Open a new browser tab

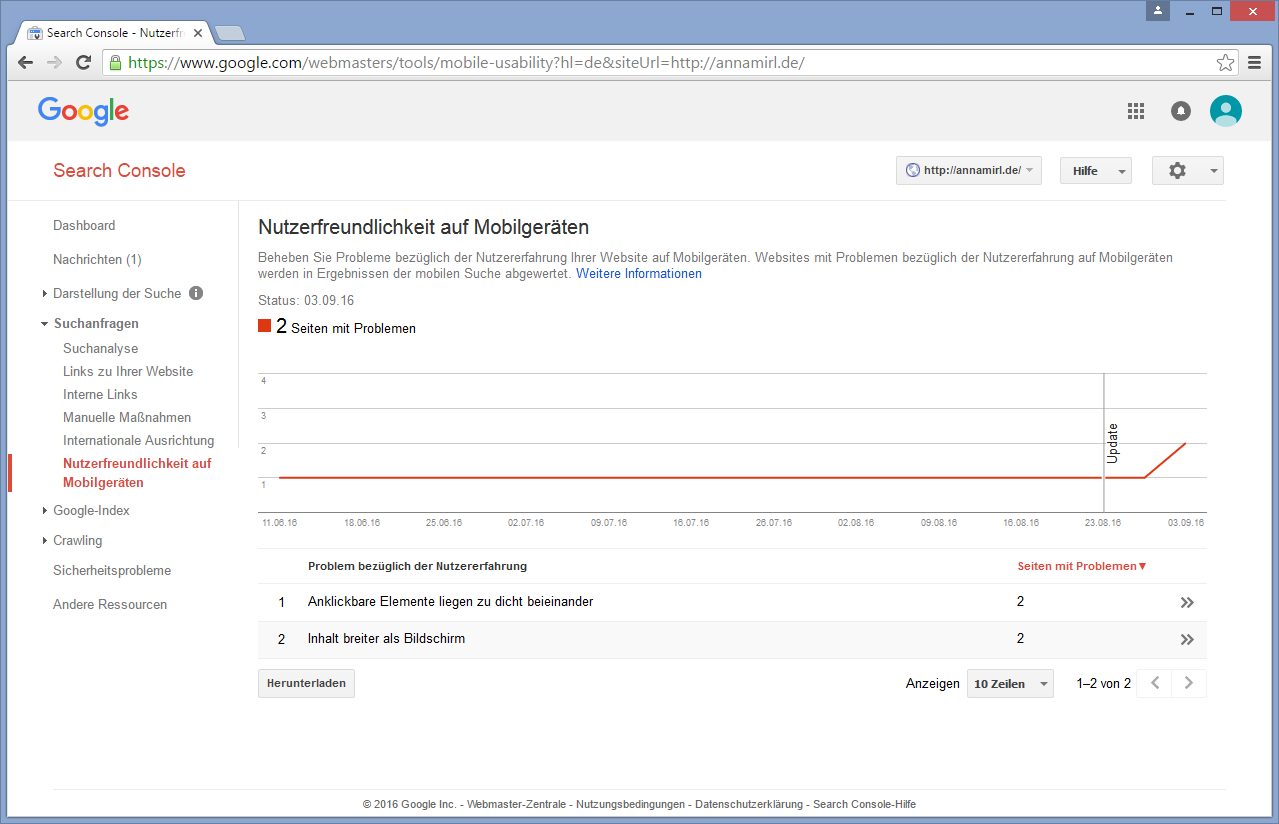tap(230, 33)
